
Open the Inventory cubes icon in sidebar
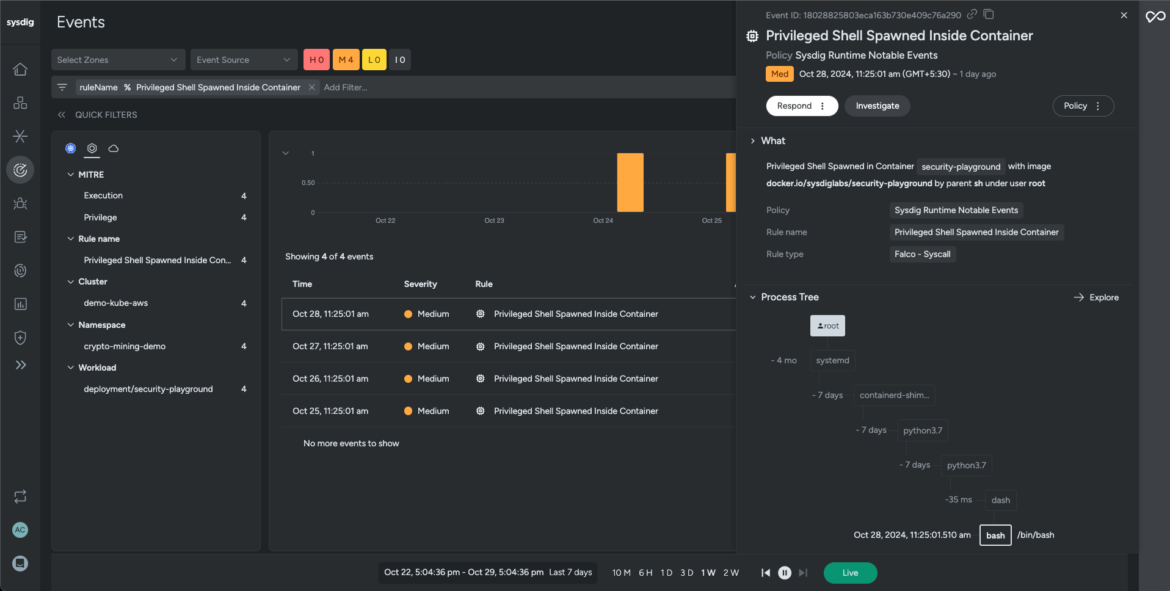click(20, 103)
